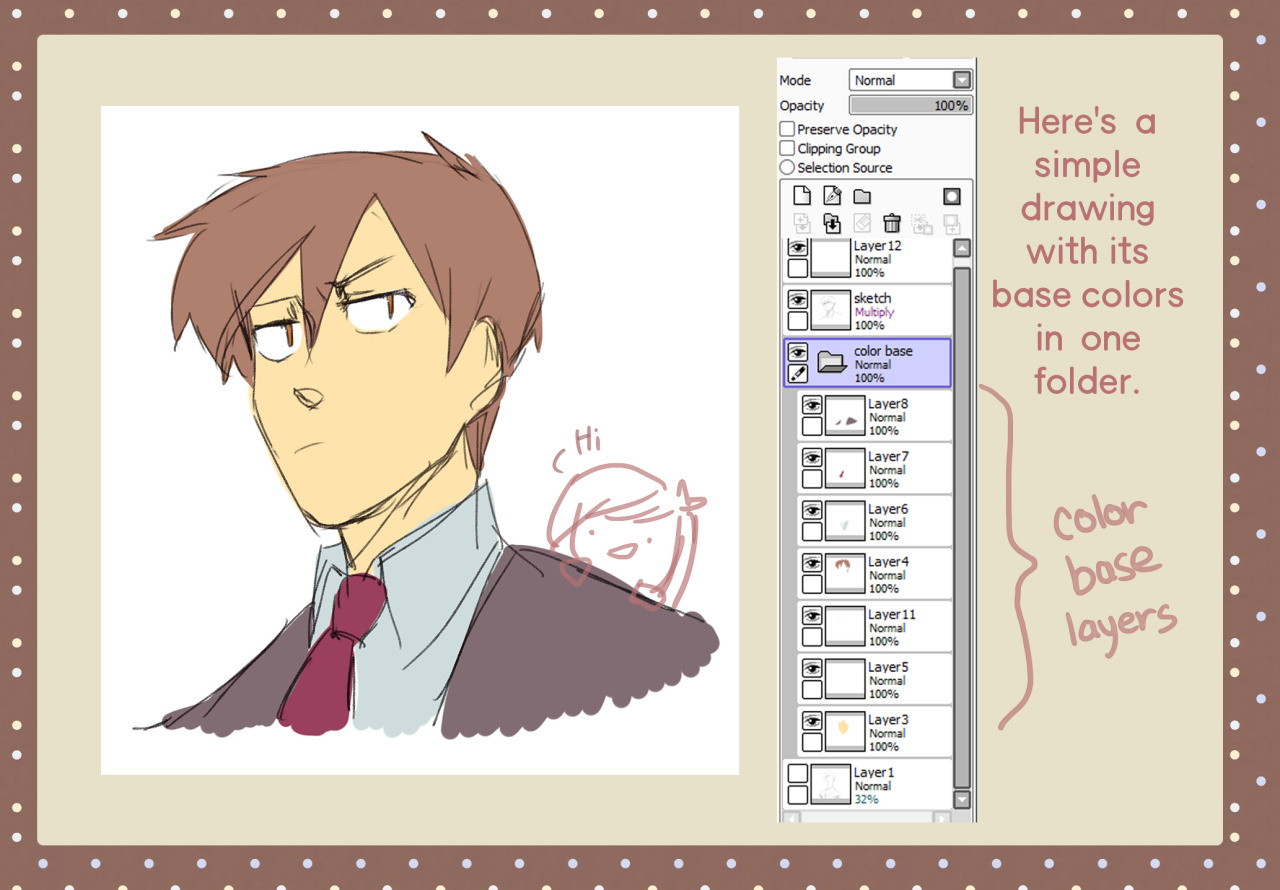Click the layer list scroll-down arrow

coord(962,799)
